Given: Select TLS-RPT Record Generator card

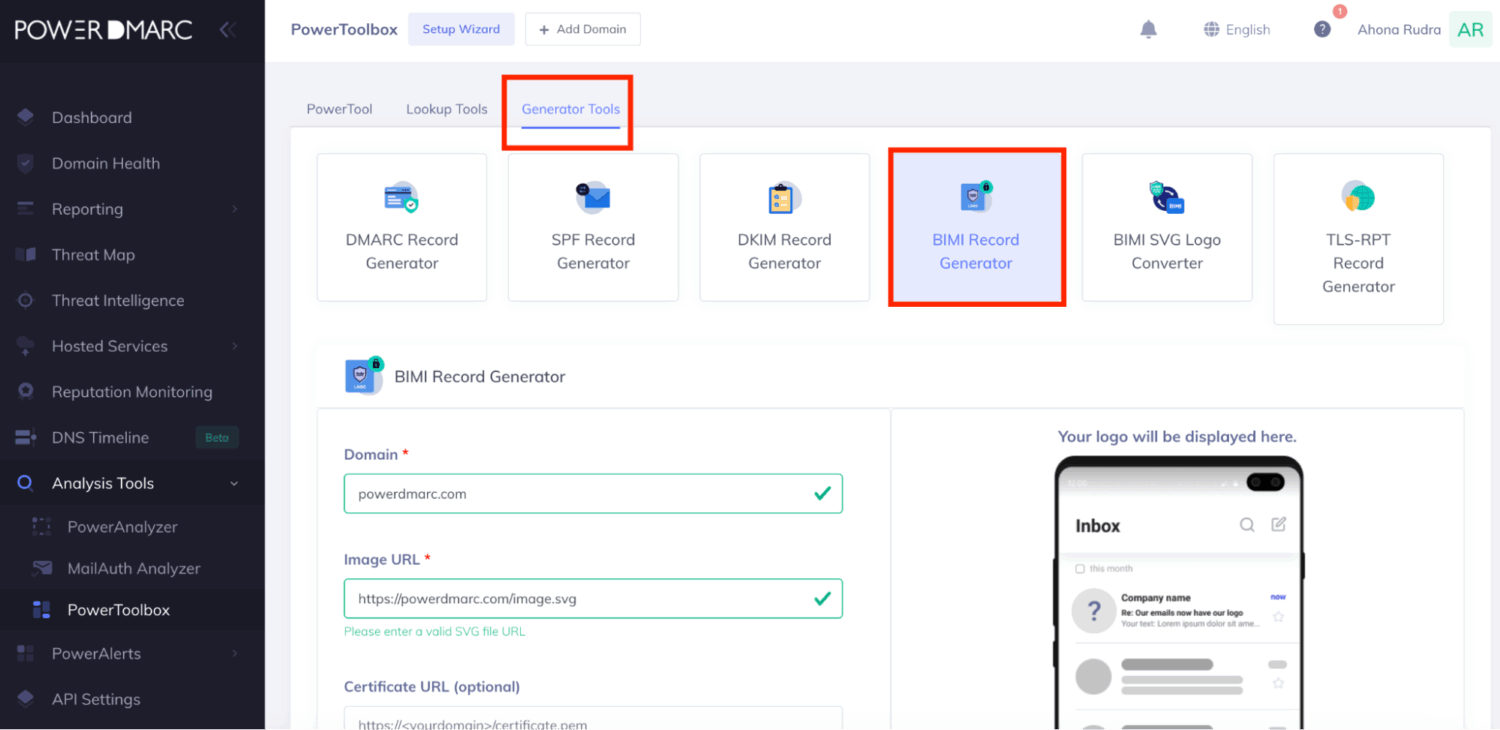Looking at the screenshot, I should (1358, 239).
